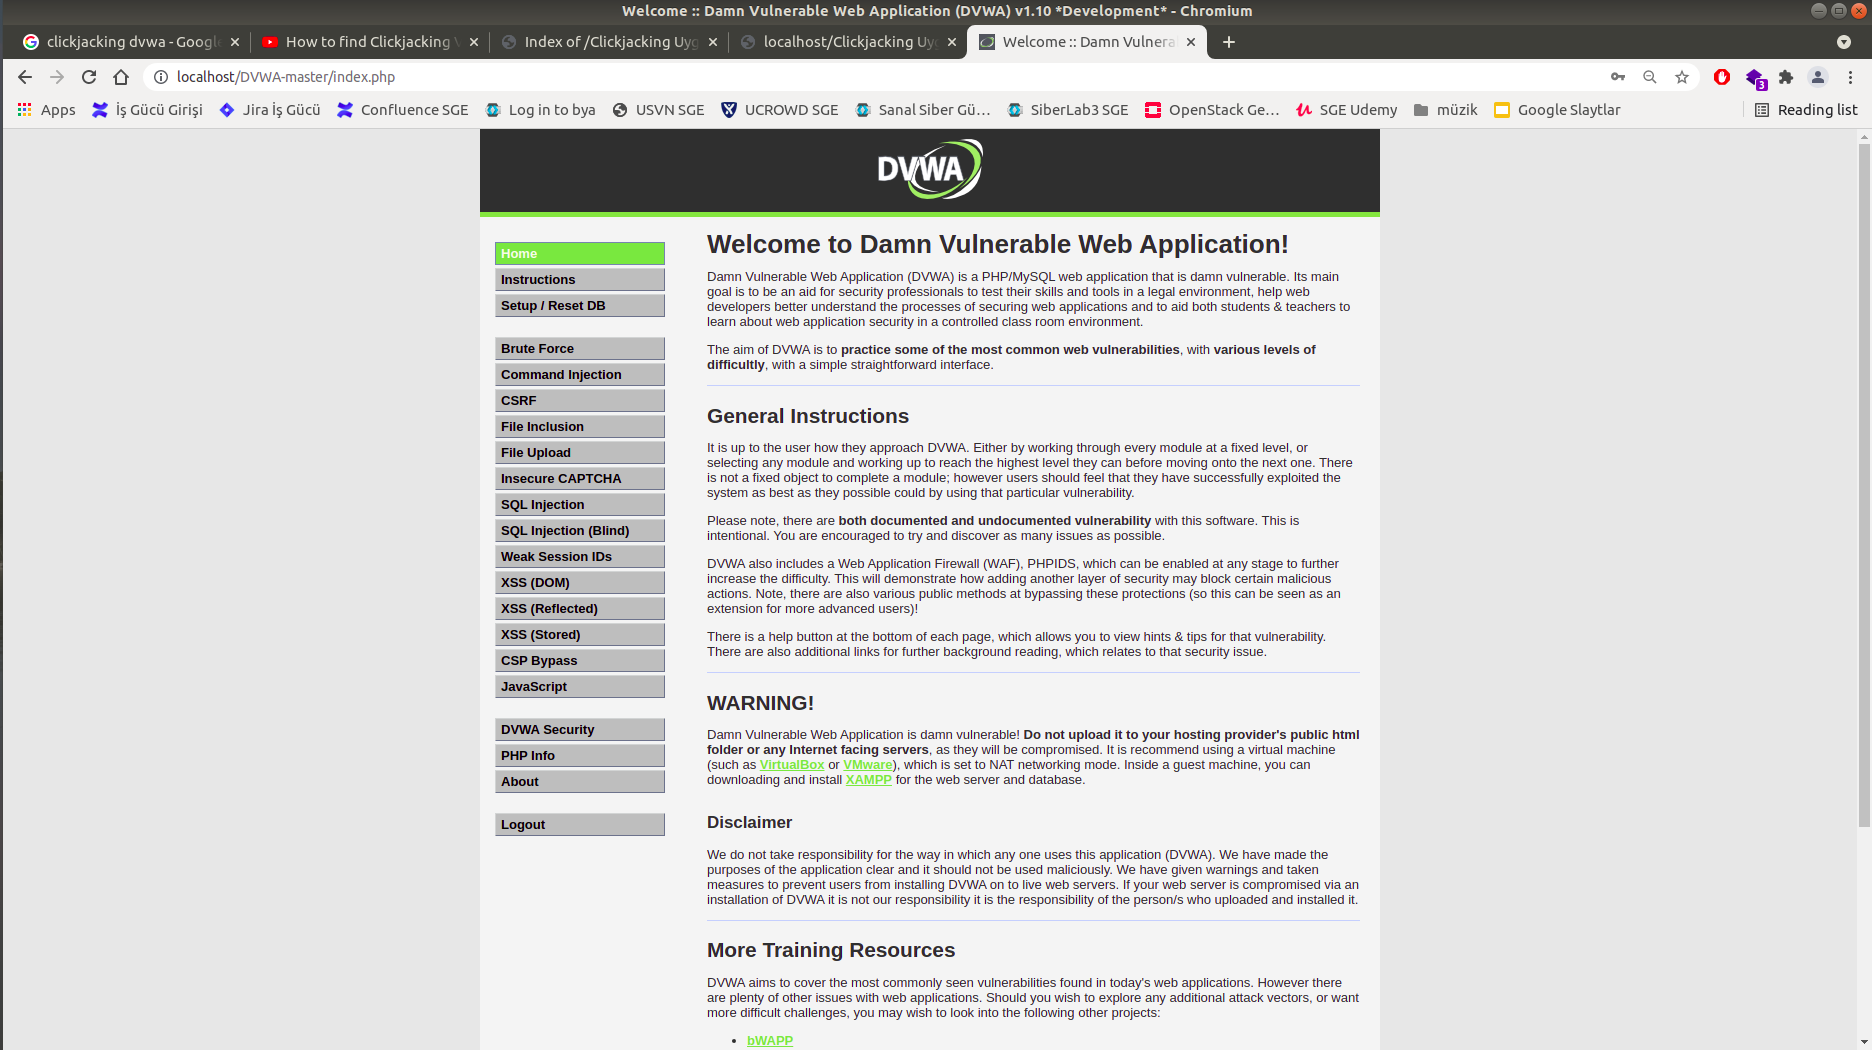Image resolution: width=1872 pixels, height=1050 pixels.
Task: Open the browser home page icon
Action: tap(121, 77)
